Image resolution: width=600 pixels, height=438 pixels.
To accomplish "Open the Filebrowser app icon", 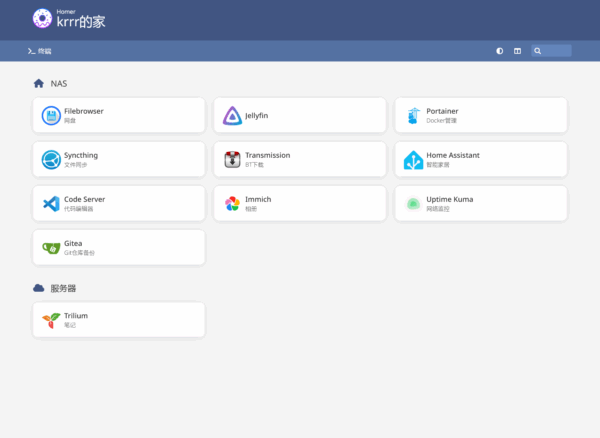I will (51, 116).
